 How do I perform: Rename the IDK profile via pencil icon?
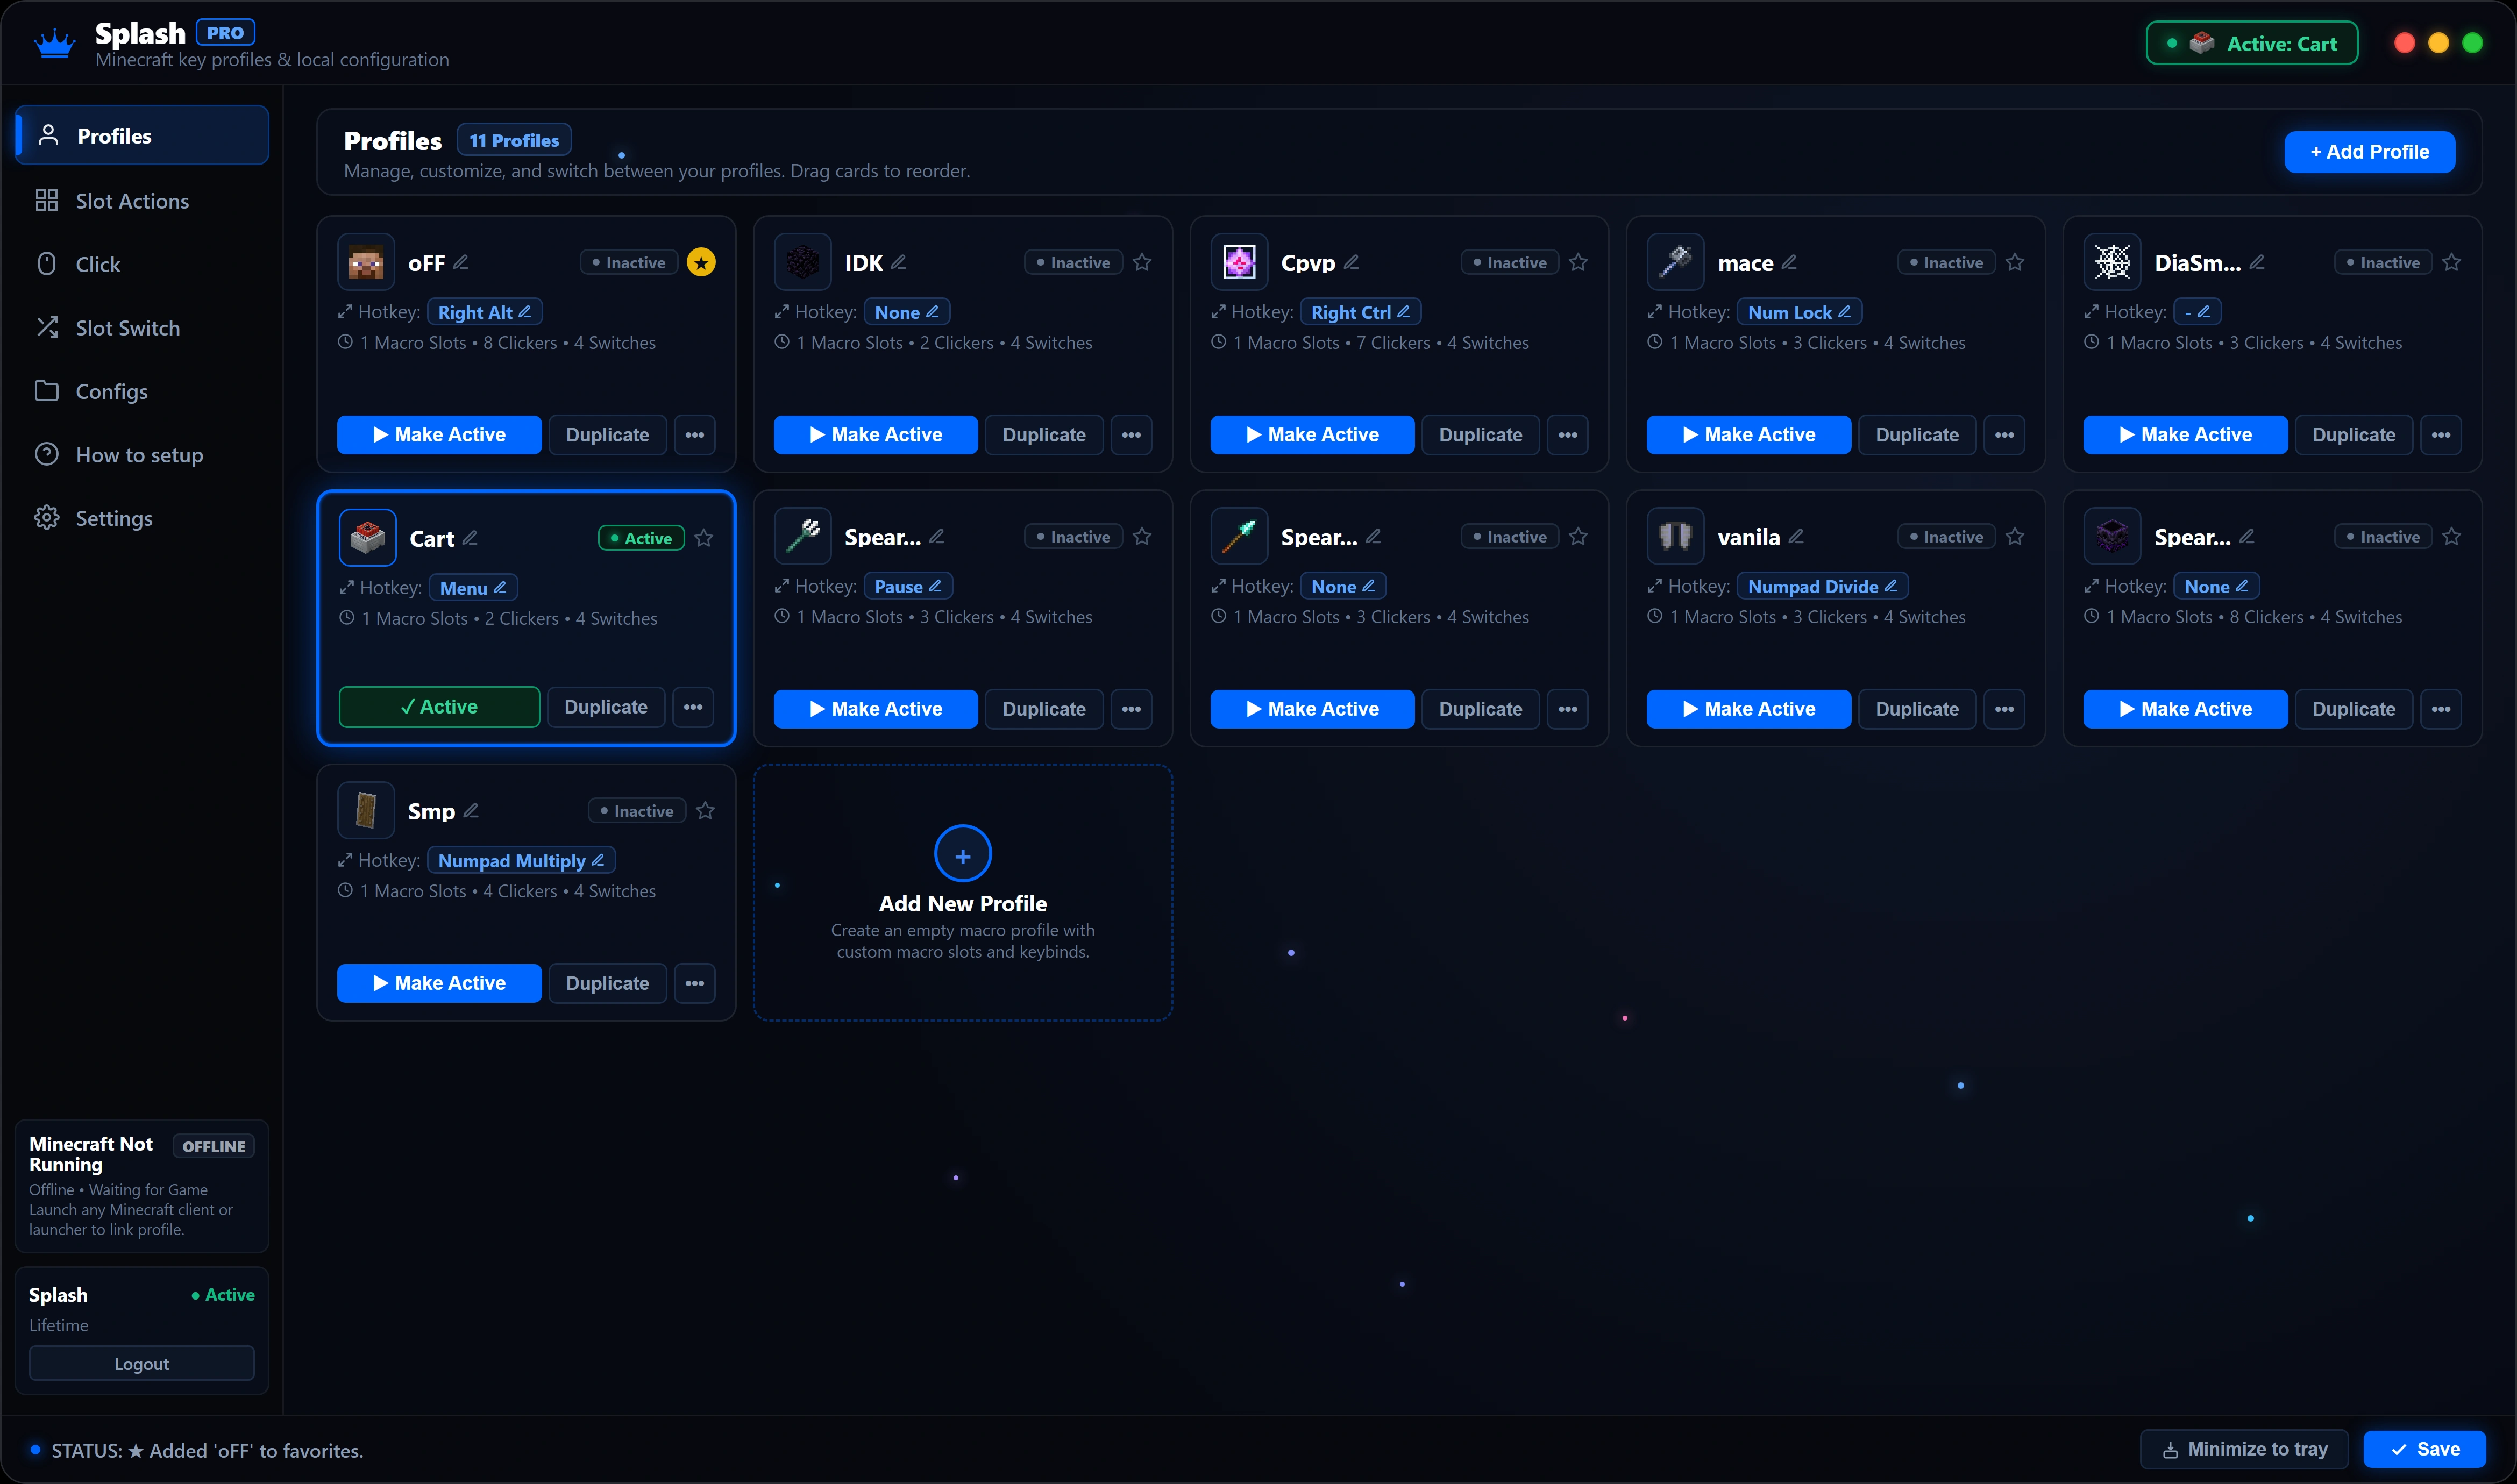[x=899, y=262]
